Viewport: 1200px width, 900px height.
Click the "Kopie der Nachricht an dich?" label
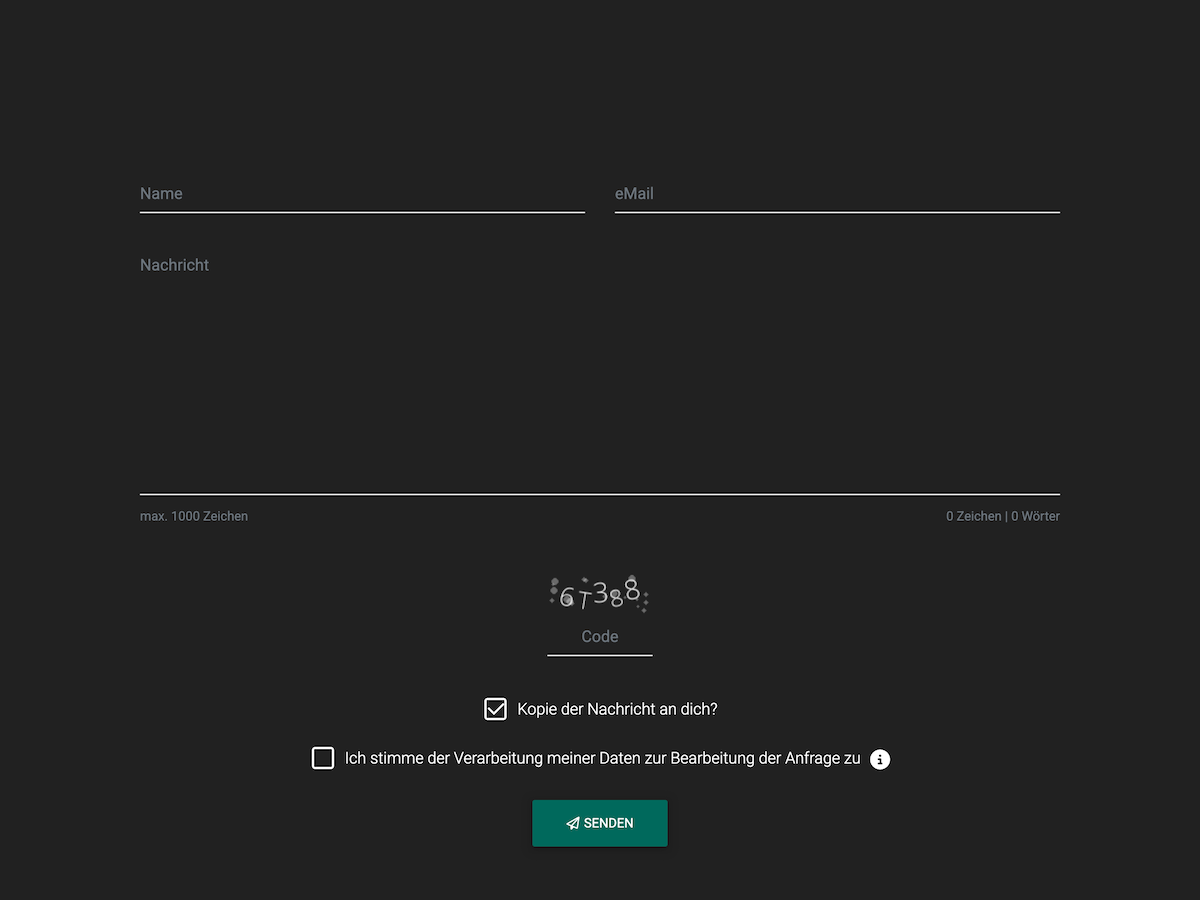pyautogui.click(x=617, y=709)
